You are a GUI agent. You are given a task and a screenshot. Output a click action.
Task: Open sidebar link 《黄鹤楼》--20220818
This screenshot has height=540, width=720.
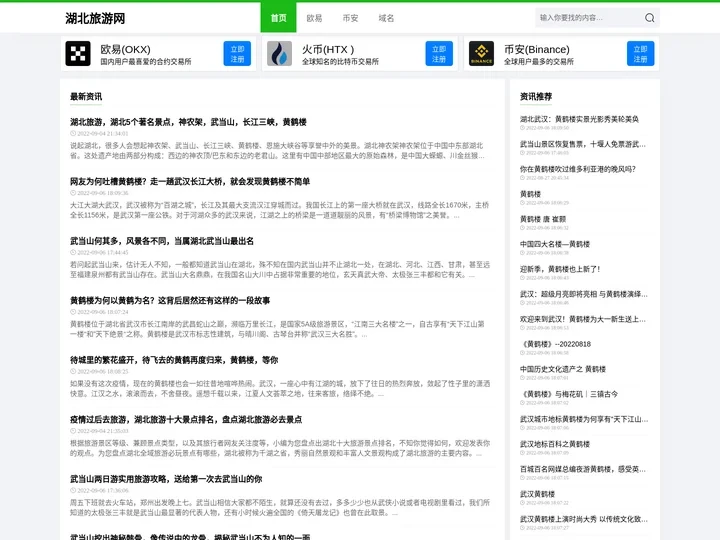(555, 344)
